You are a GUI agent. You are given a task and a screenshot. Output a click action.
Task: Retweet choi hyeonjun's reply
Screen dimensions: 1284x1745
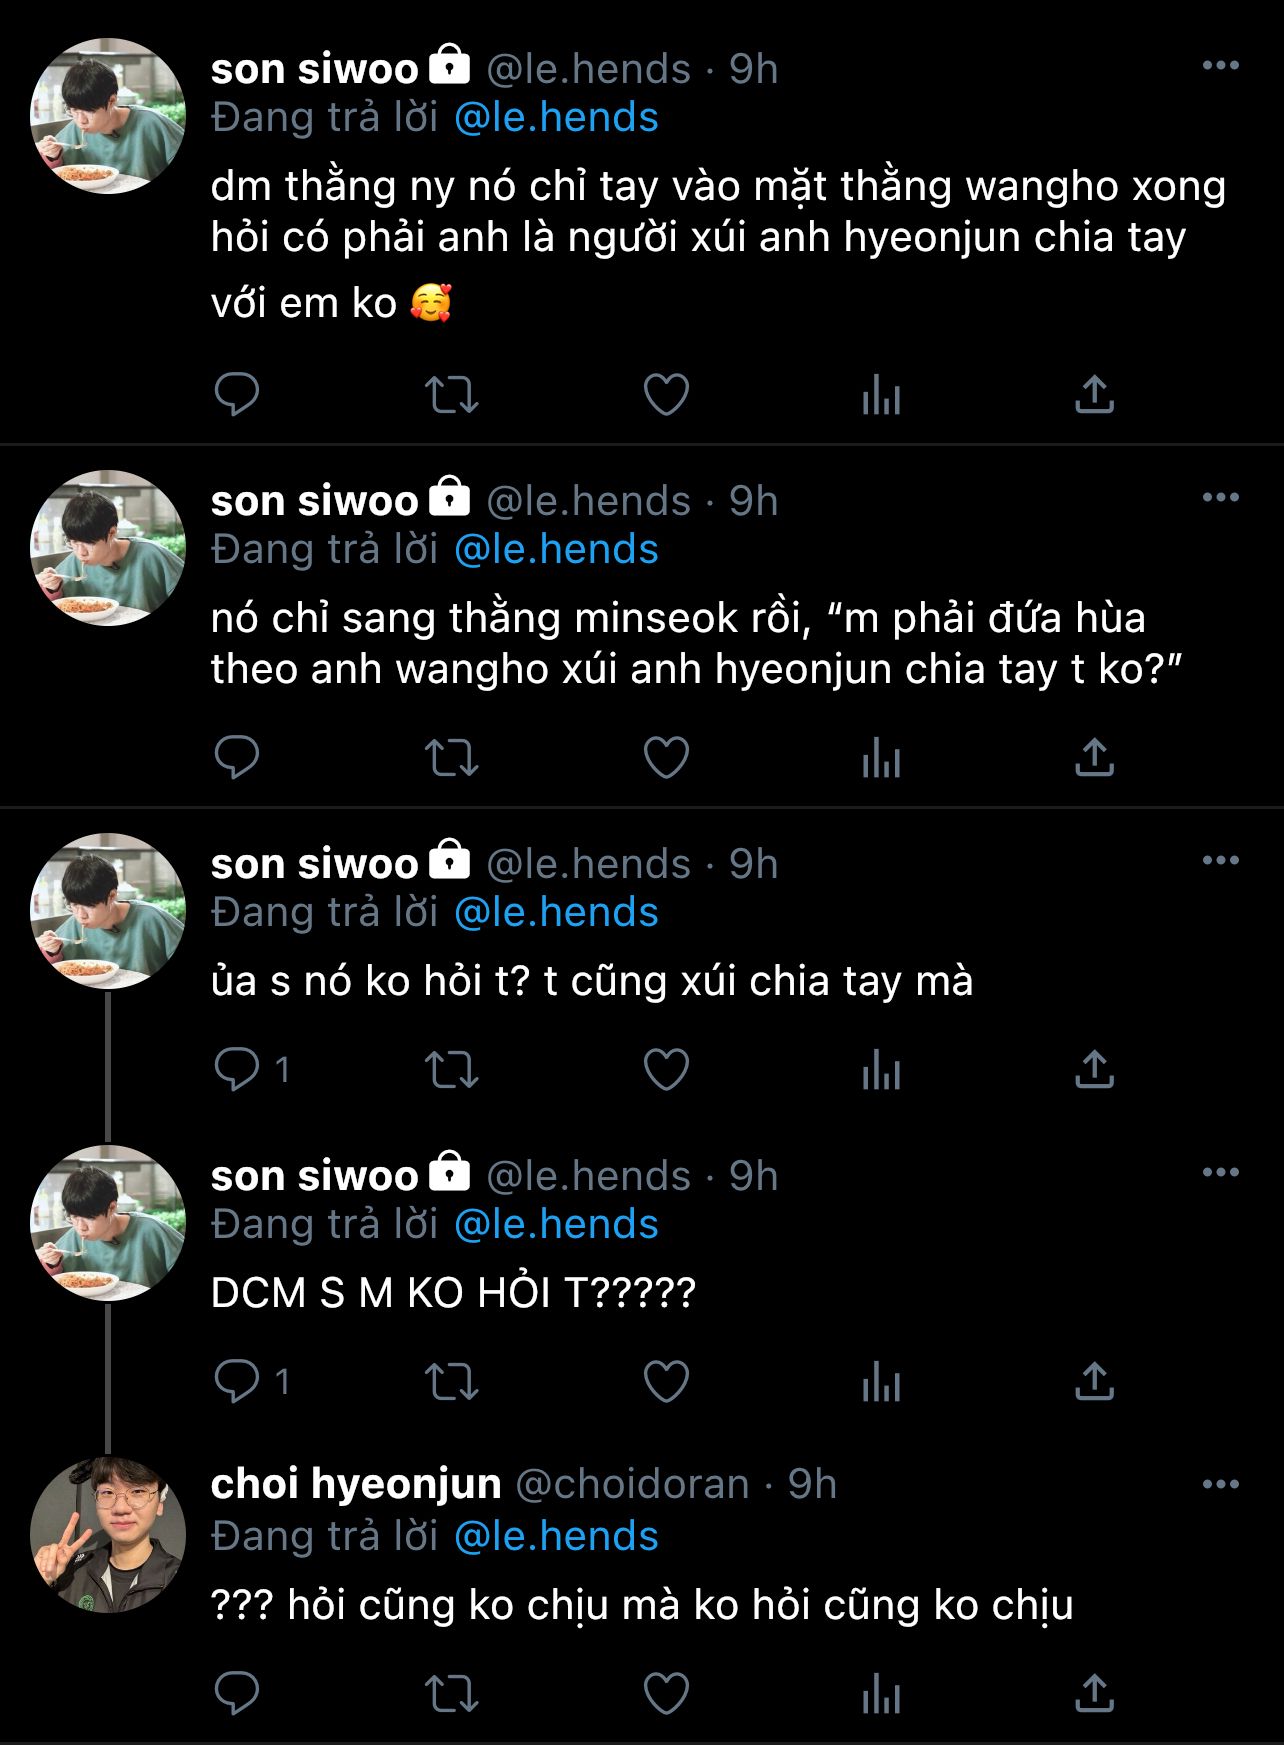pyautogui.click(x=452, y=1694)
